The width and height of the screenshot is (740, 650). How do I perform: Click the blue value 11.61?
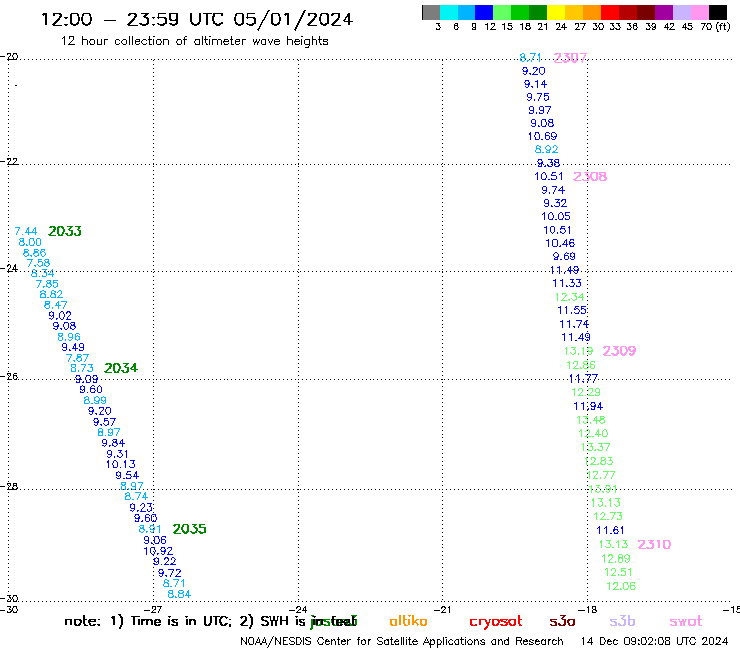click(610, 531)
